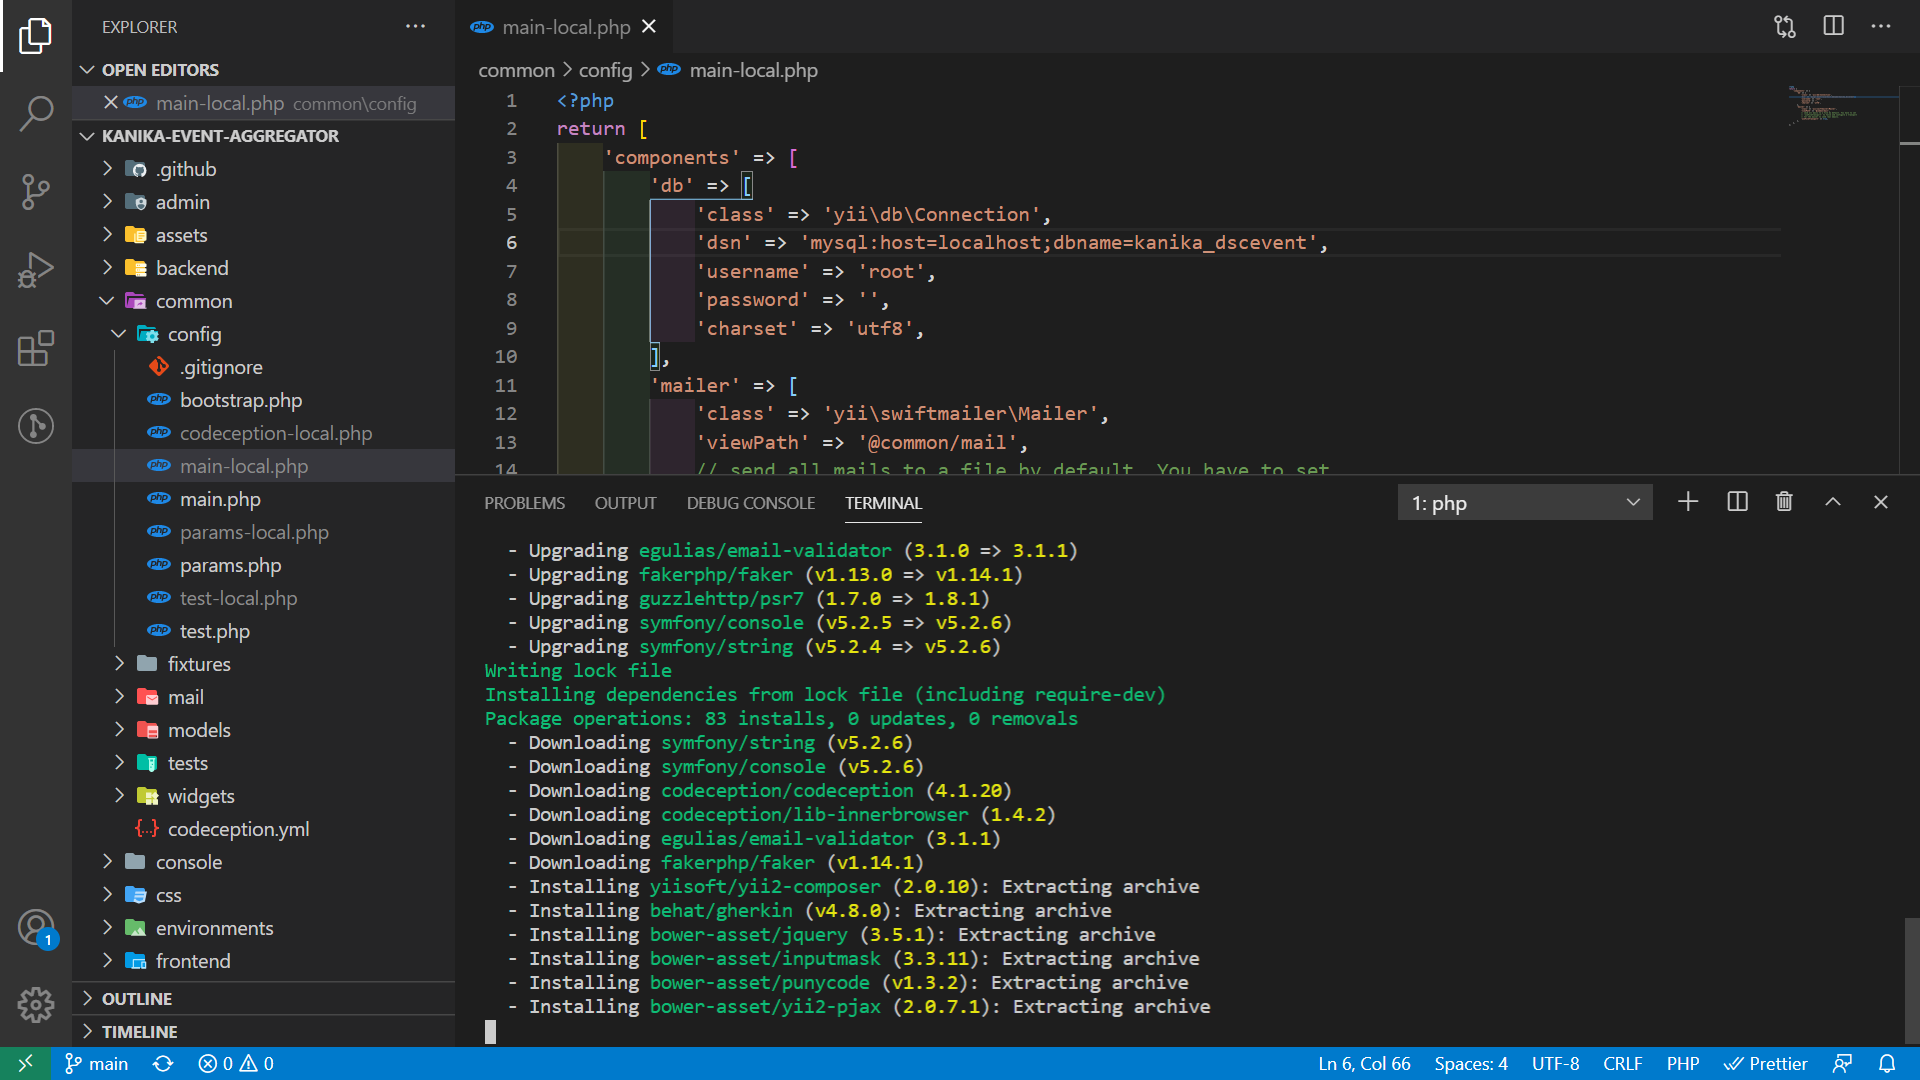
Task: Open bootstrap.php file
Action: point(265,400)
